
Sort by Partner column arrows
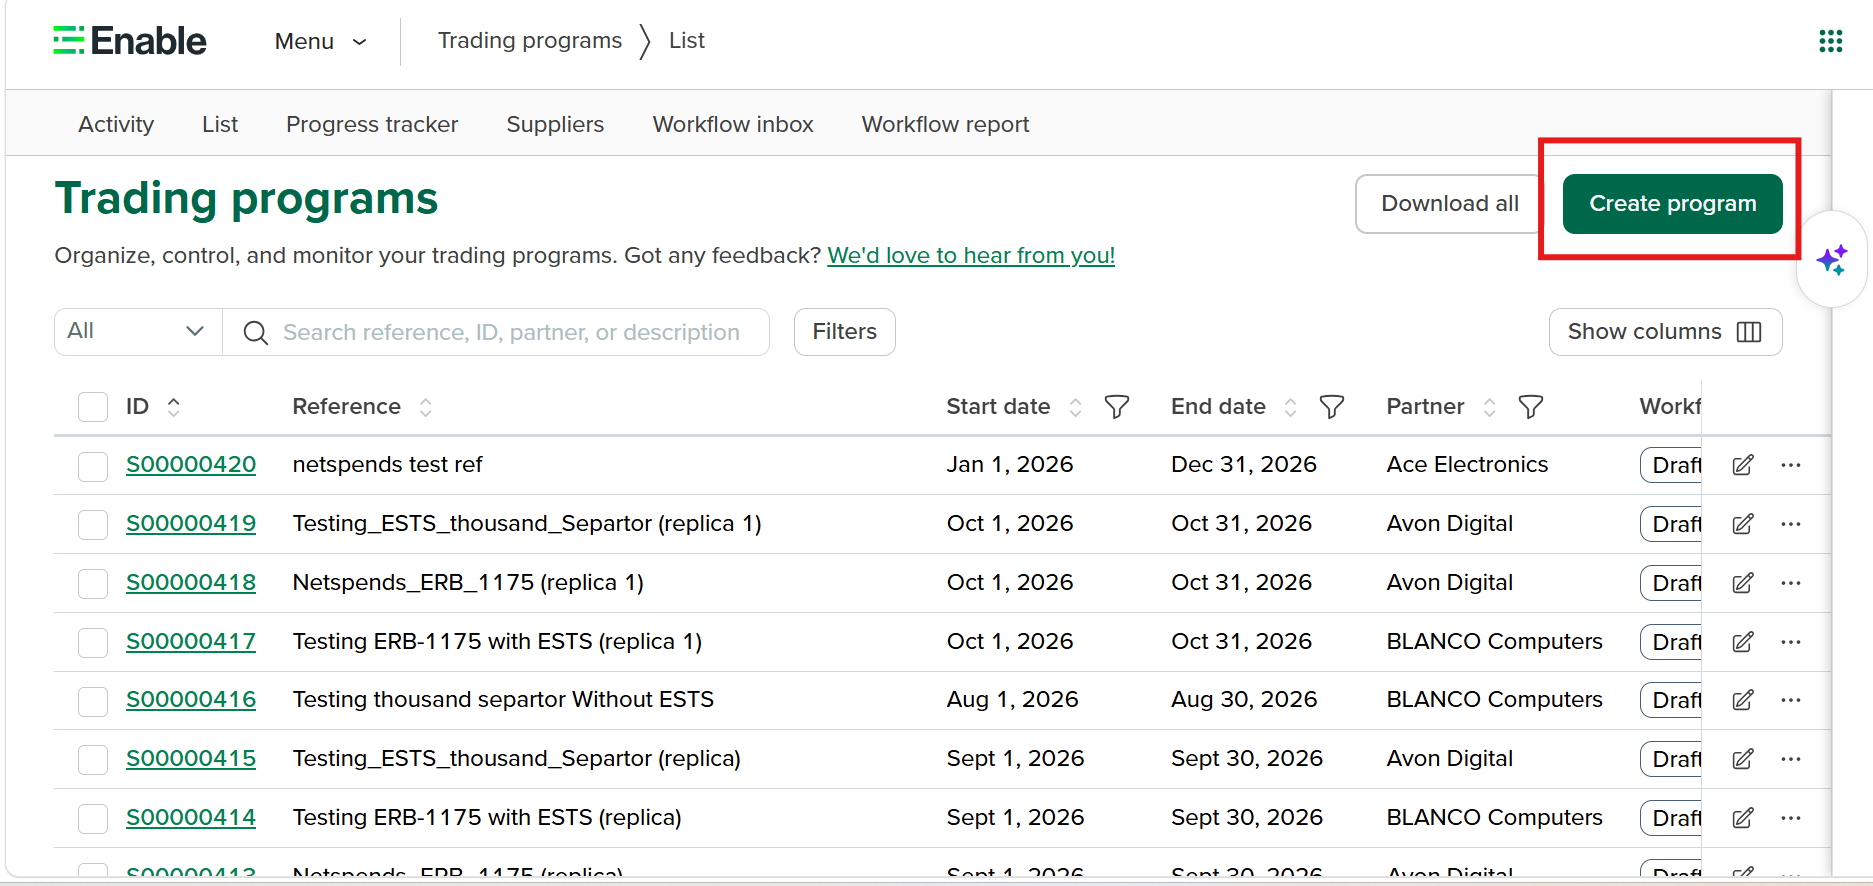click(x=1490, y=407)
